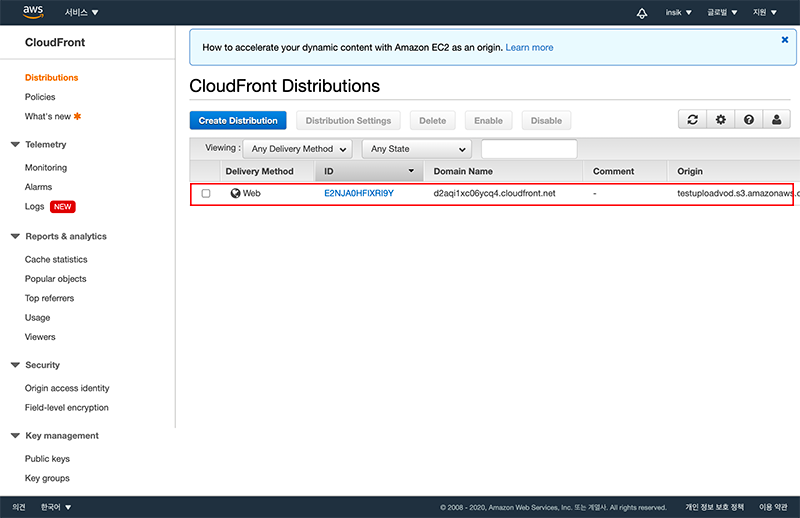The width and height of the screenshot is (800, 518).
Task: Collapse Reports & analytics section
Action: click(15, 236)
